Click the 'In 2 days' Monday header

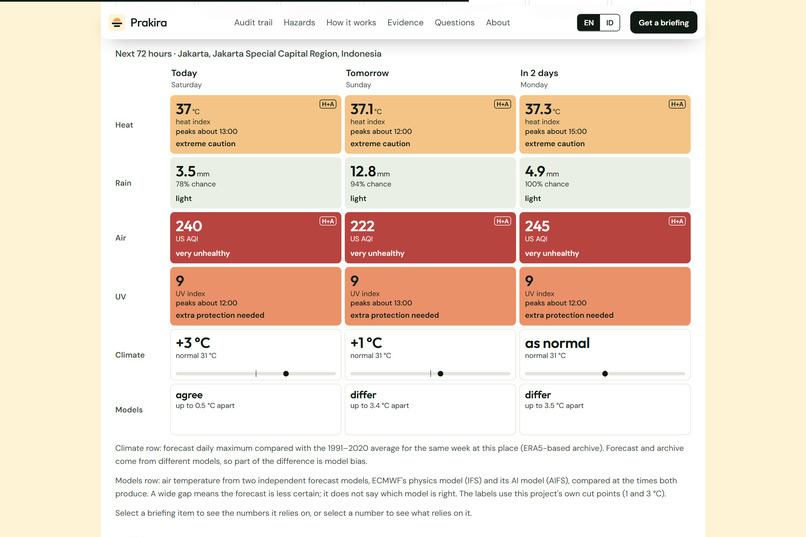point(539,78)
